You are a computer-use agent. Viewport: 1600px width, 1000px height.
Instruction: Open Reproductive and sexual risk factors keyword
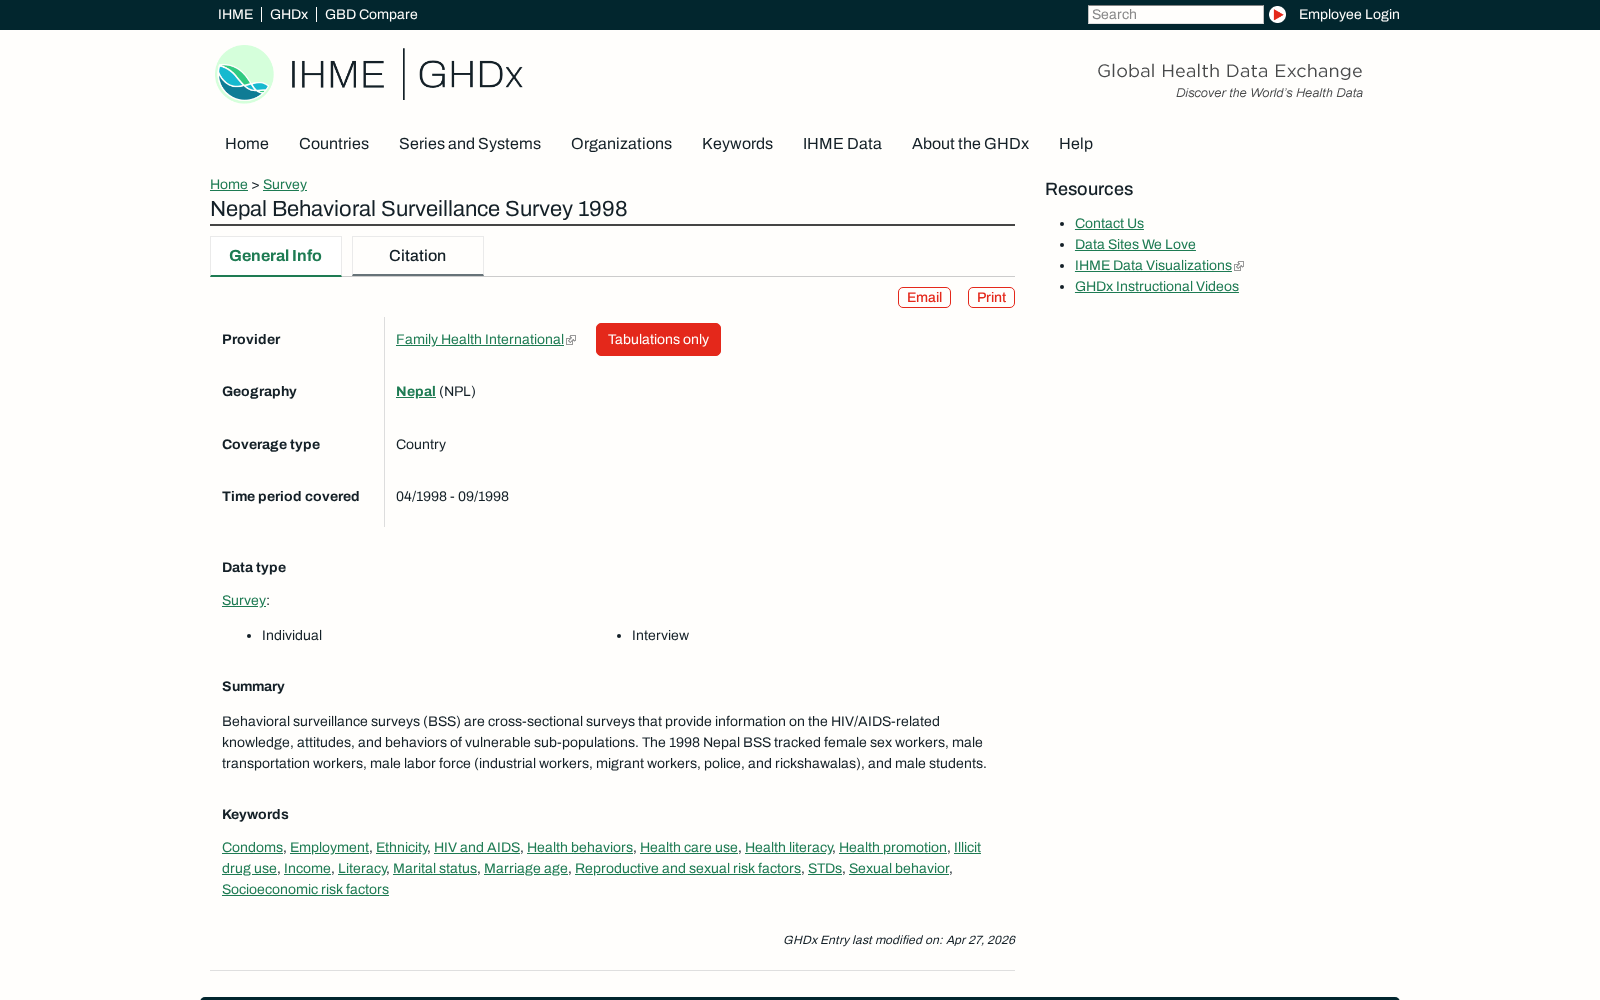pos(688,869)
